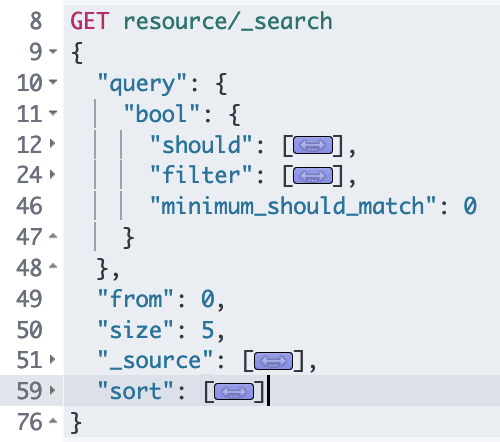500x442 pixels.
Task: Expand the folded "filter" array widget
Action: point(313,176)
